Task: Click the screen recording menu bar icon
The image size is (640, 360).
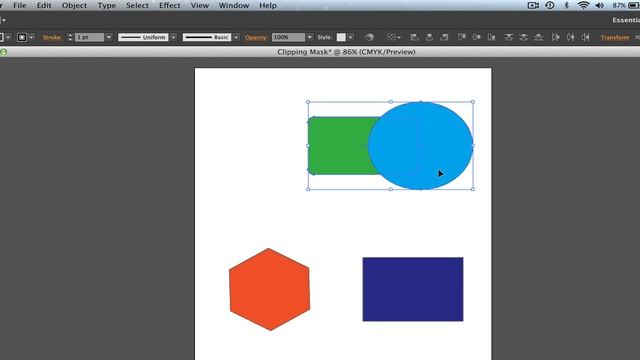Action: point(533,5)
